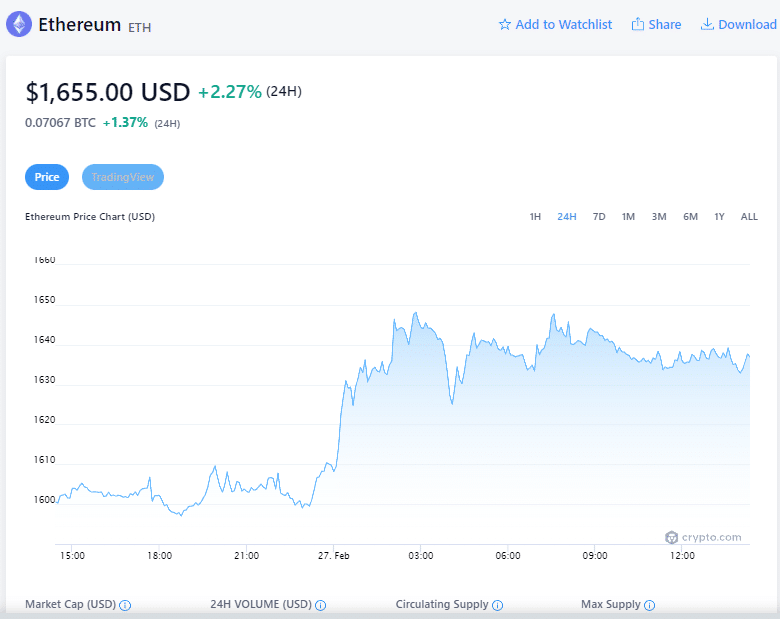
Task: Select the 6M time range
Action: pos(690,216)
